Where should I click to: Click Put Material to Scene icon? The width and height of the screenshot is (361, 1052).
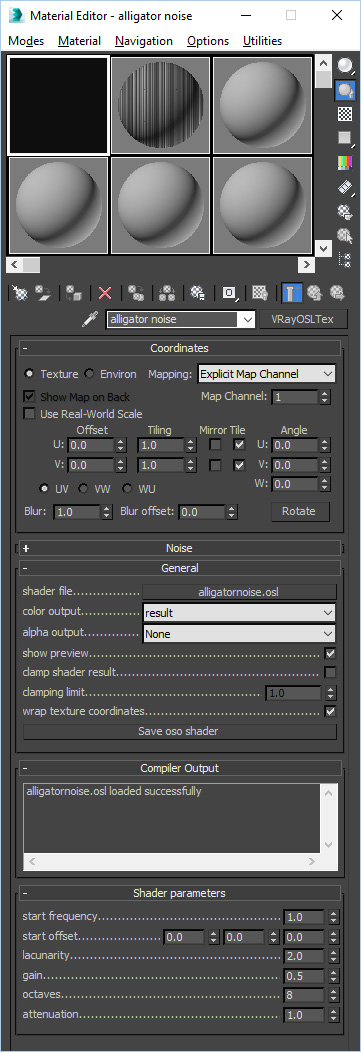coord(43,293)
